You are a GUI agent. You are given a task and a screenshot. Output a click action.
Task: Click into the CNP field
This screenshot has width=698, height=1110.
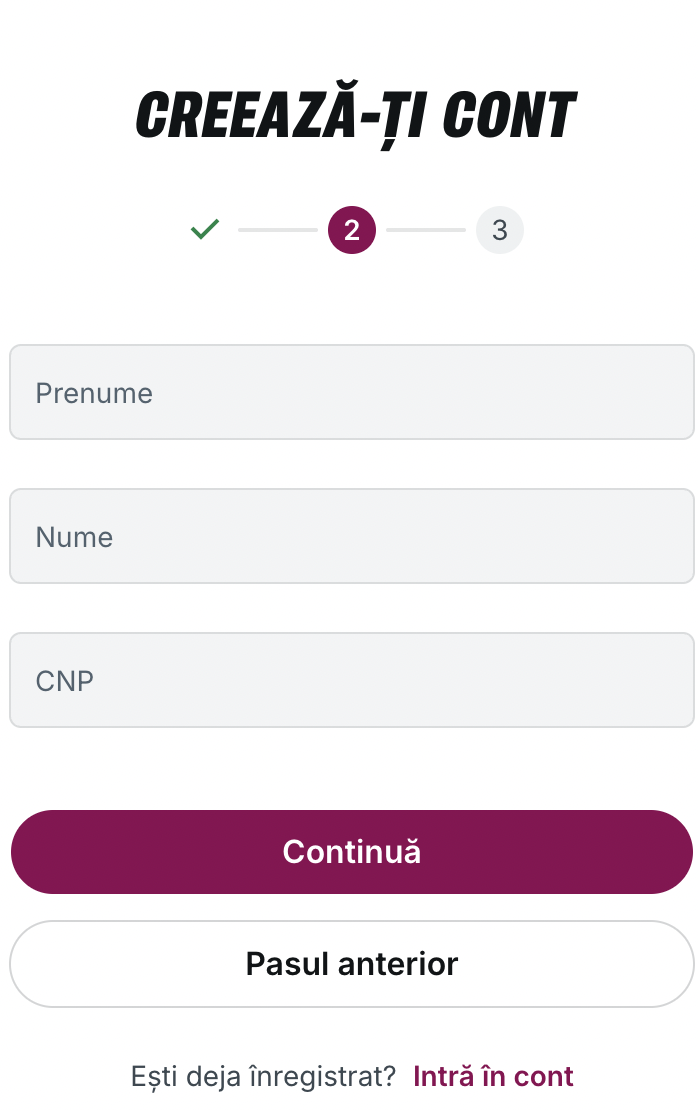coord(352,680)
